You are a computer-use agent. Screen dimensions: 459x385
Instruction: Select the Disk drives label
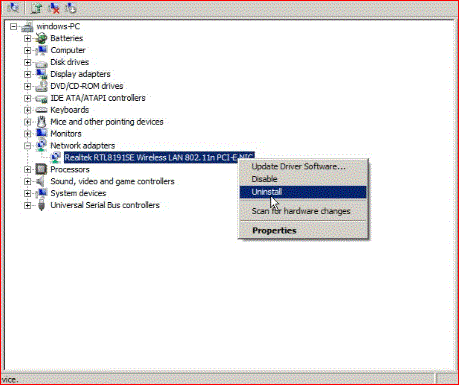(x=69, y=62)
